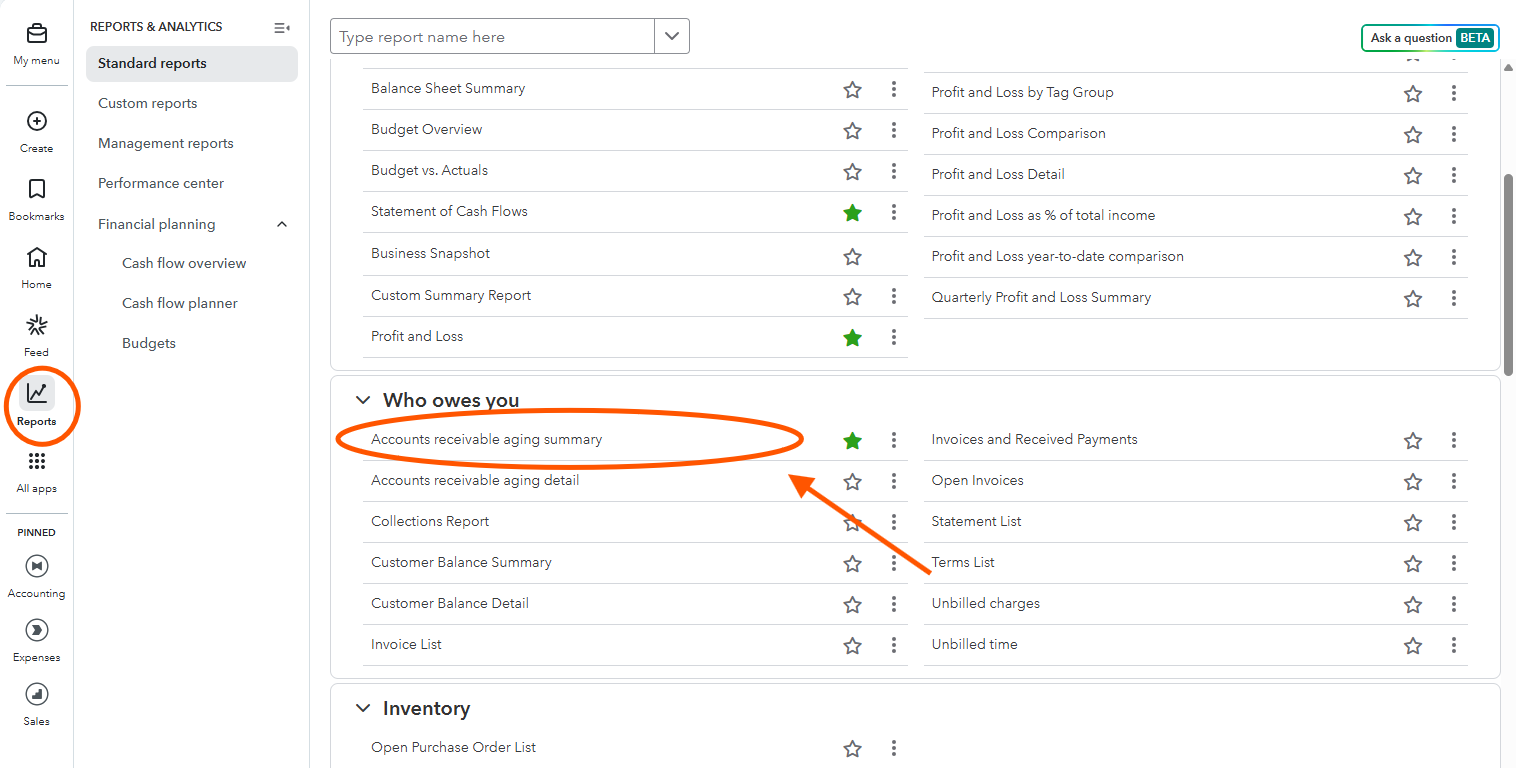Star the Budget Overview report

point(852,130)
